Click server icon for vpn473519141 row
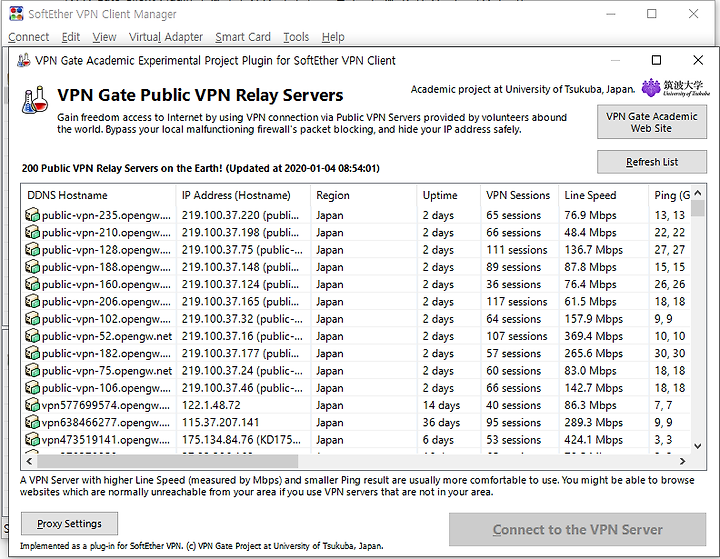Viewport: 720px width, 559px height. pos(32,440)
